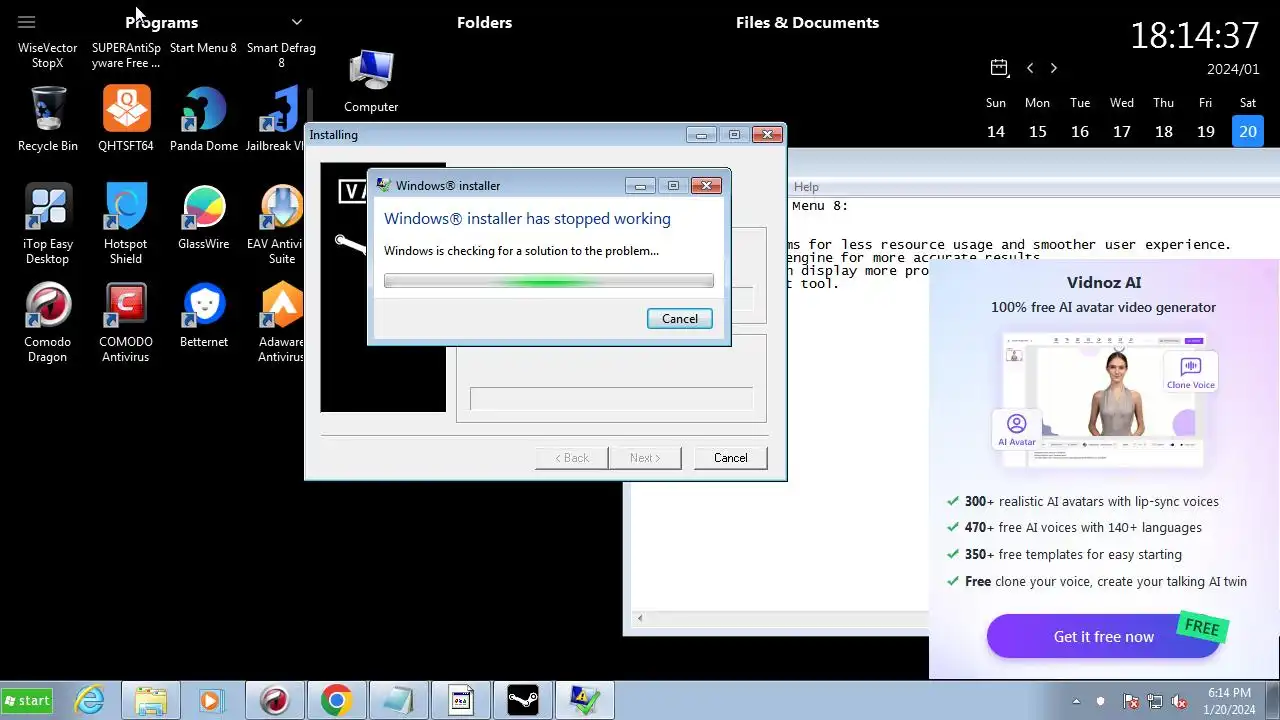Launch Comodo Dragon desktop shortcut

[48, 322]
